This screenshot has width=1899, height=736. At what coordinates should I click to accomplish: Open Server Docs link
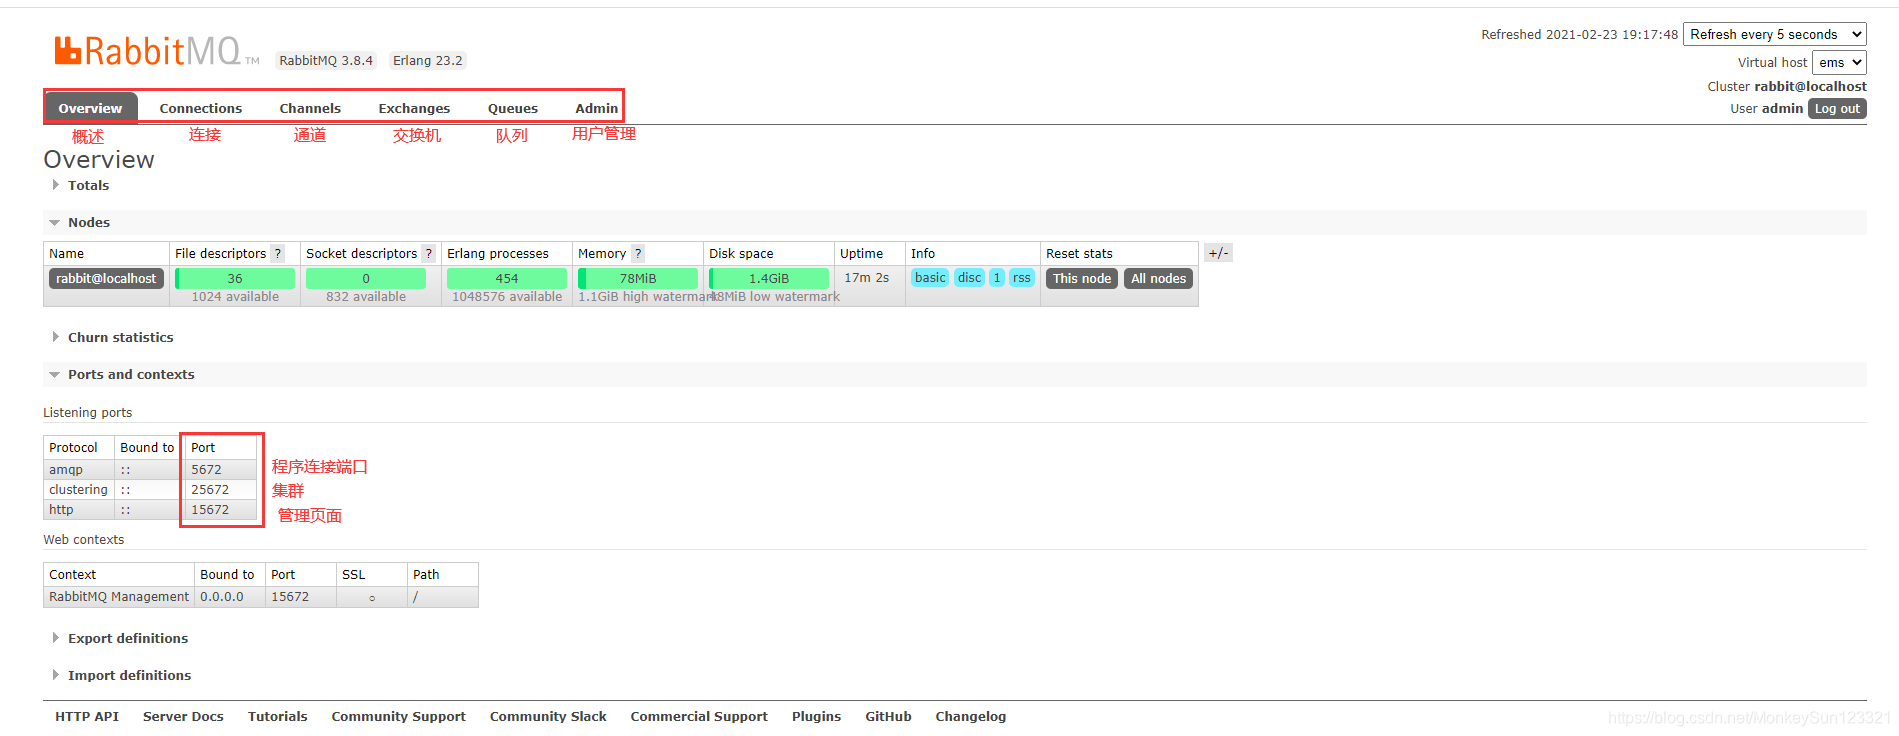pyautogui.click(x=183, y=716)
